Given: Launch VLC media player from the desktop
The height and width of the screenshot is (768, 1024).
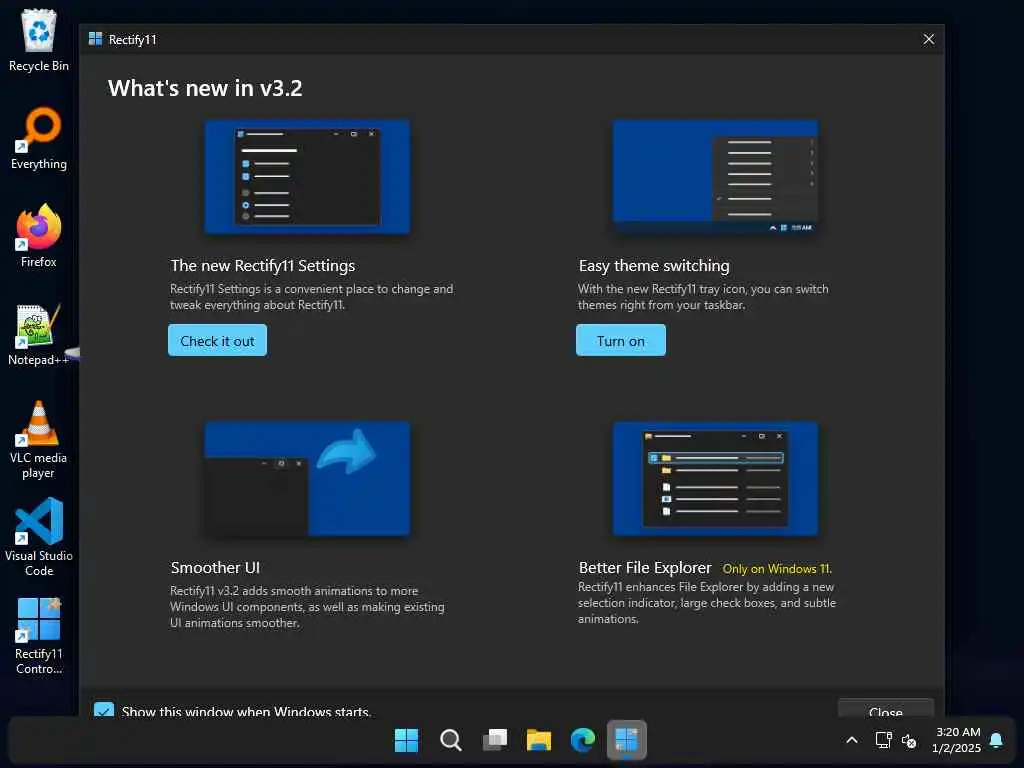Looking at the screenshot, I should pos(39,440).
